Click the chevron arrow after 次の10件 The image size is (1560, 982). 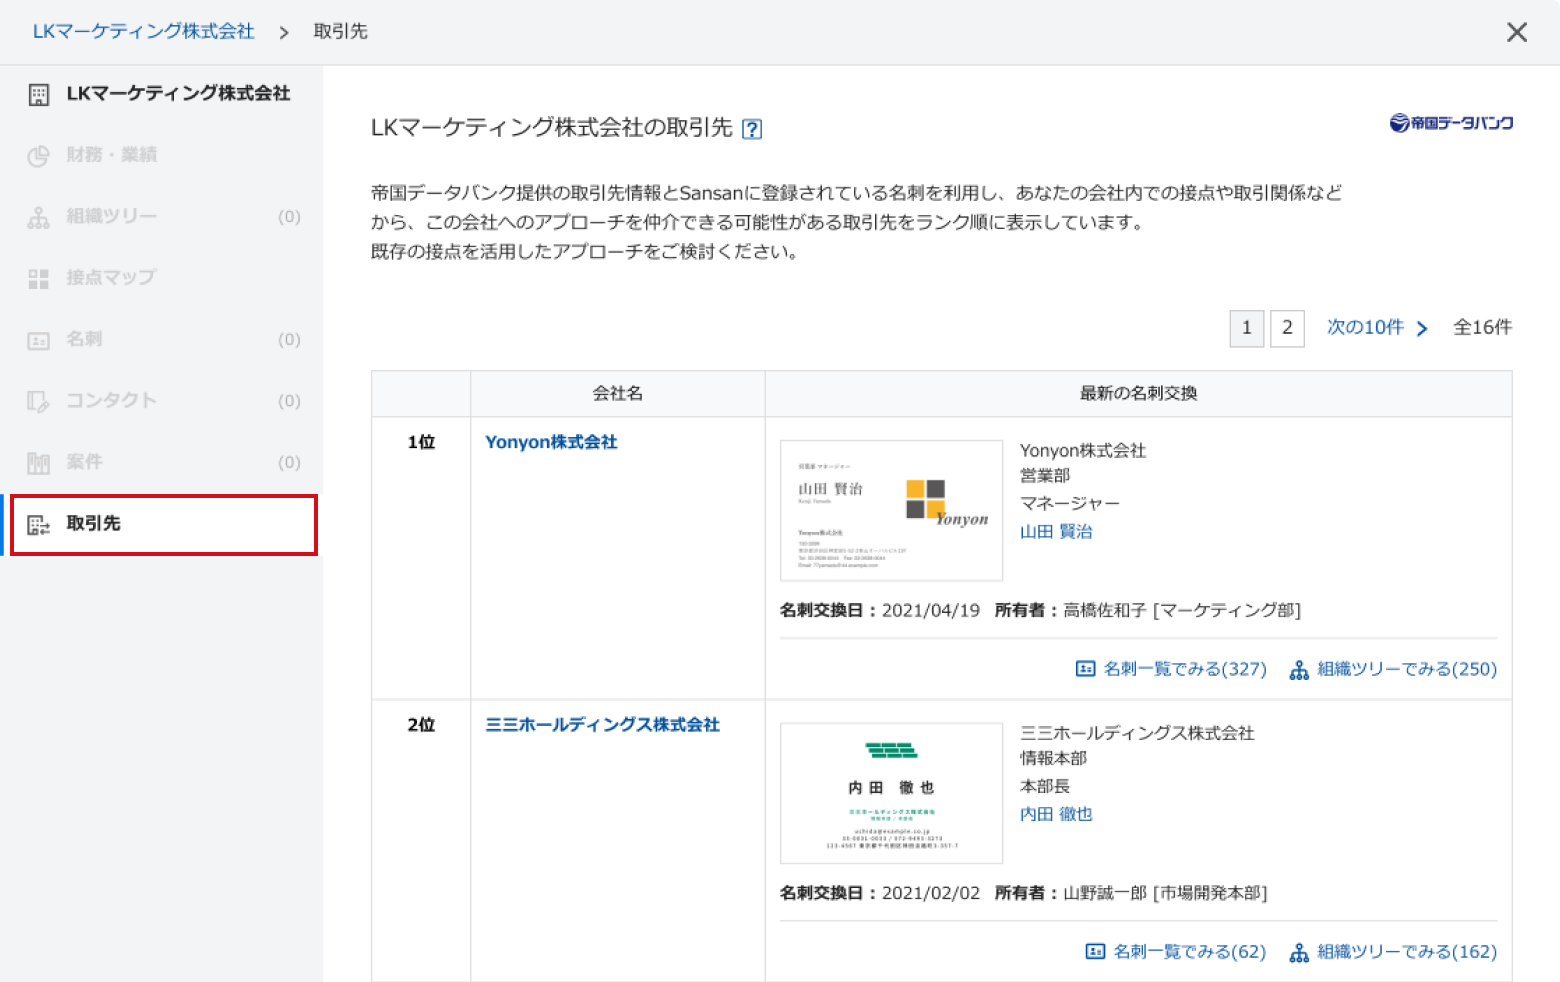point(1422,328)
